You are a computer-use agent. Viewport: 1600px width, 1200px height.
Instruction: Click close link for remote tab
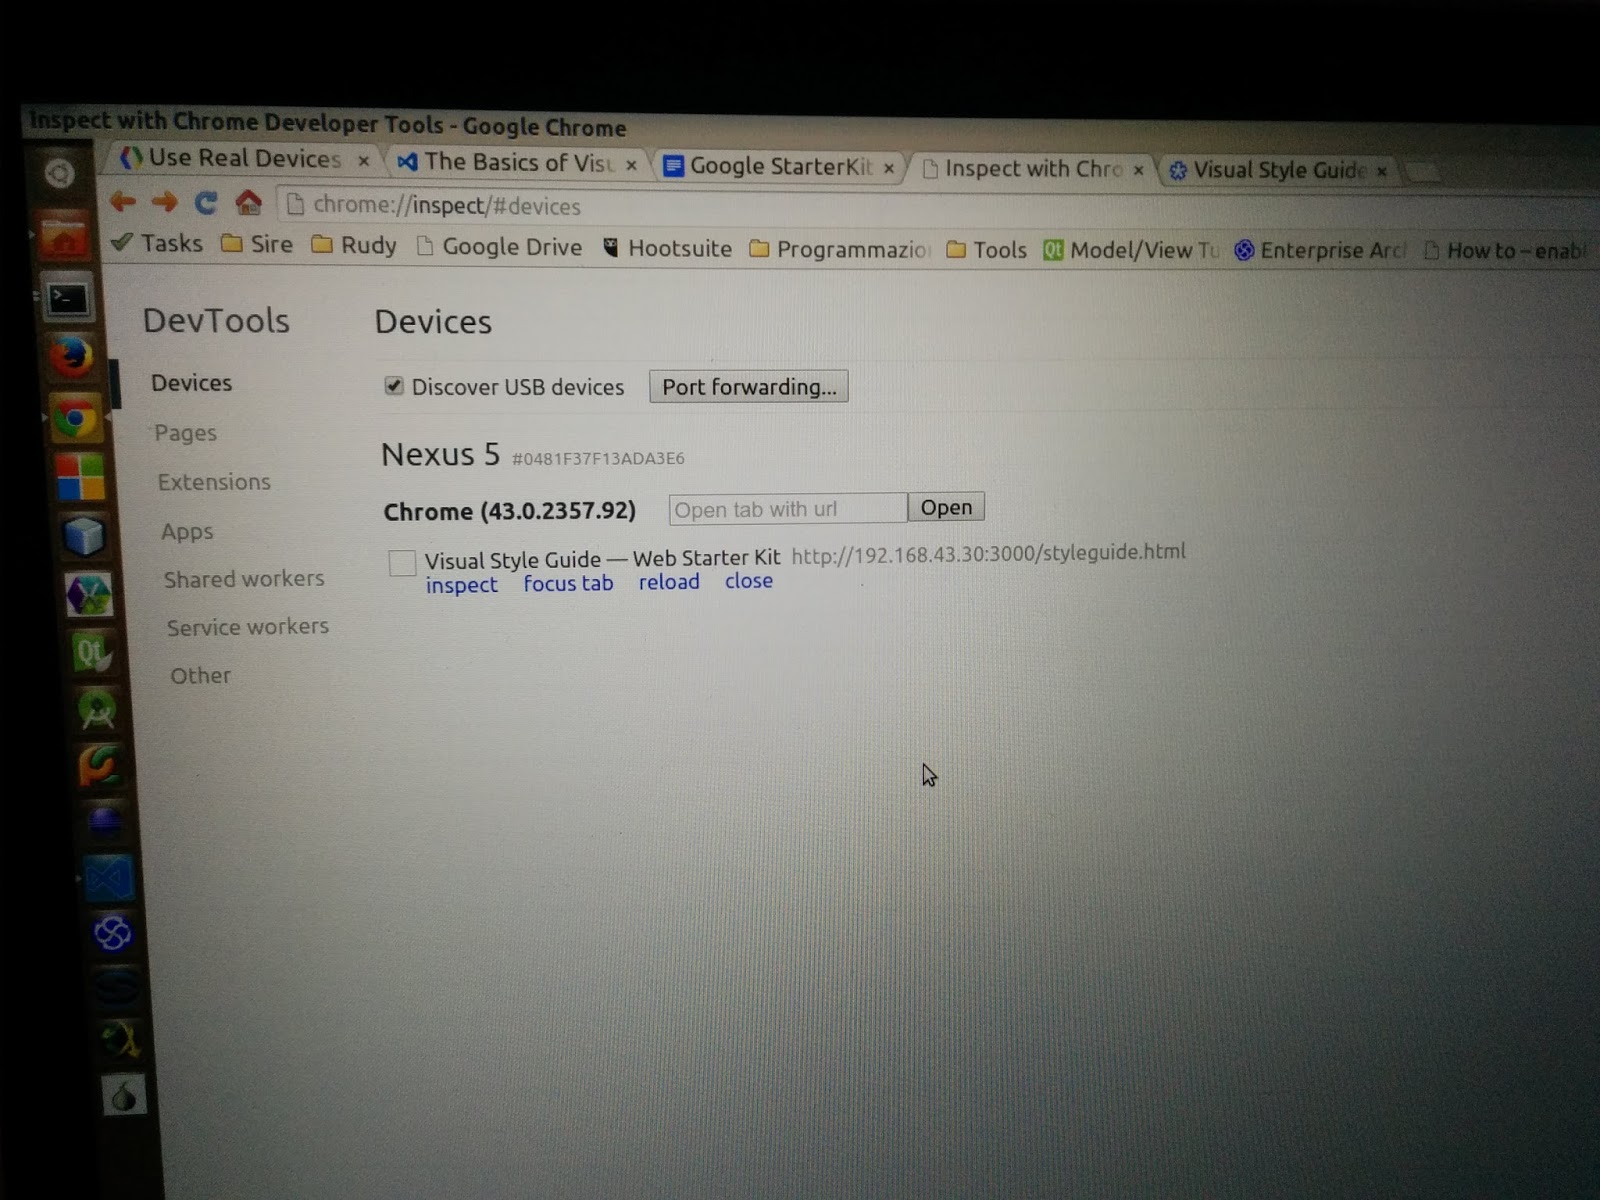(x=749, y=581)
